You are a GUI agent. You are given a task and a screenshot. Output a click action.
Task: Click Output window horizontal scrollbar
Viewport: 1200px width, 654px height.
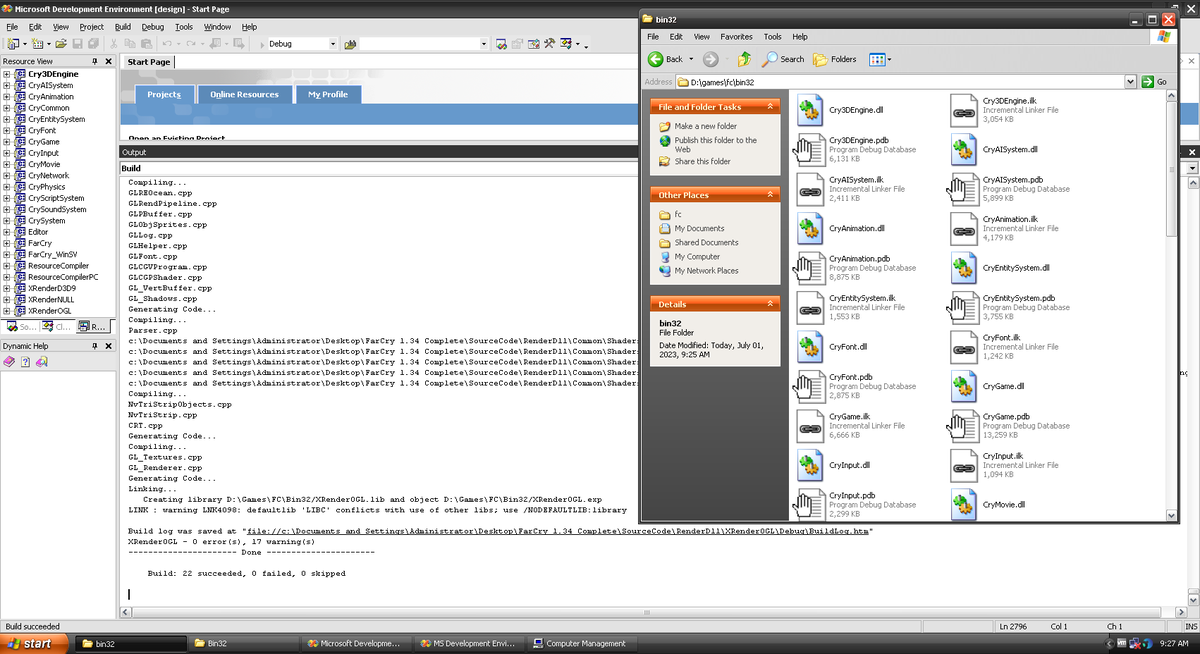(646, 611)
